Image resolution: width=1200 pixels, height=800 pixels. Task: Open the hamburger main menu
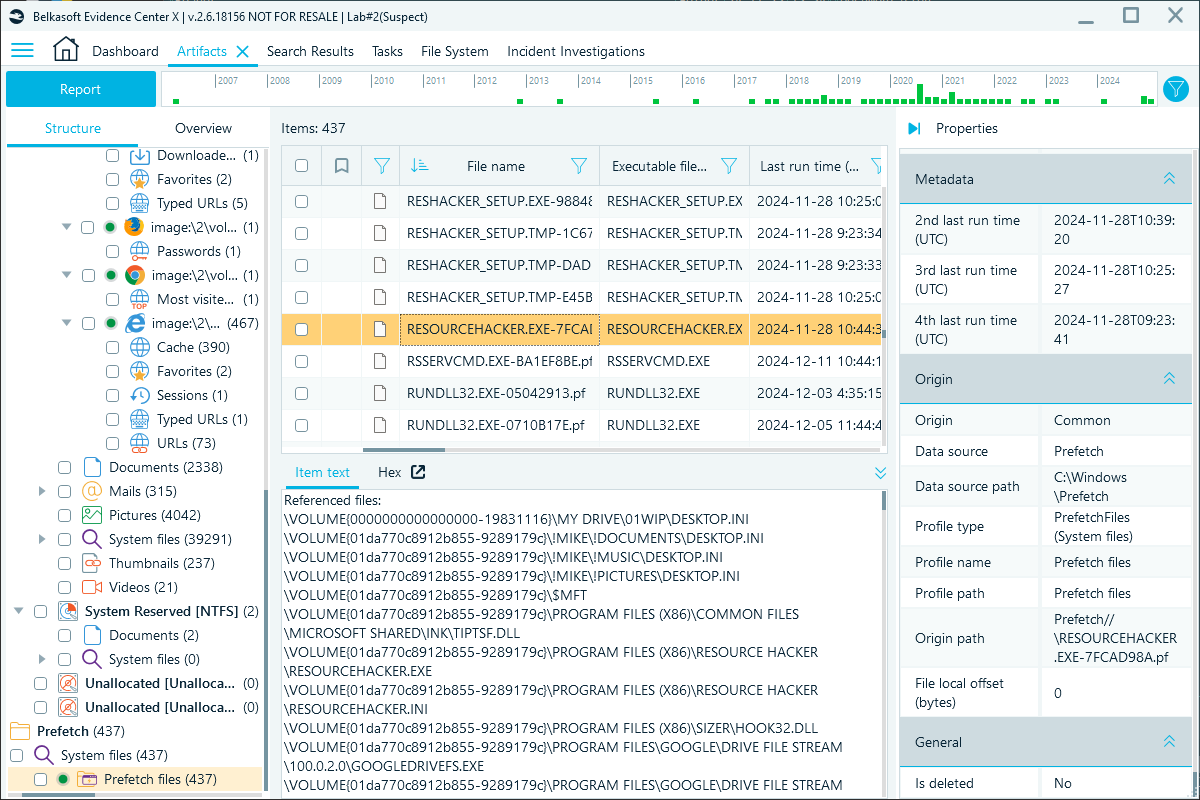pyautogui.click(x=22, y=51)
